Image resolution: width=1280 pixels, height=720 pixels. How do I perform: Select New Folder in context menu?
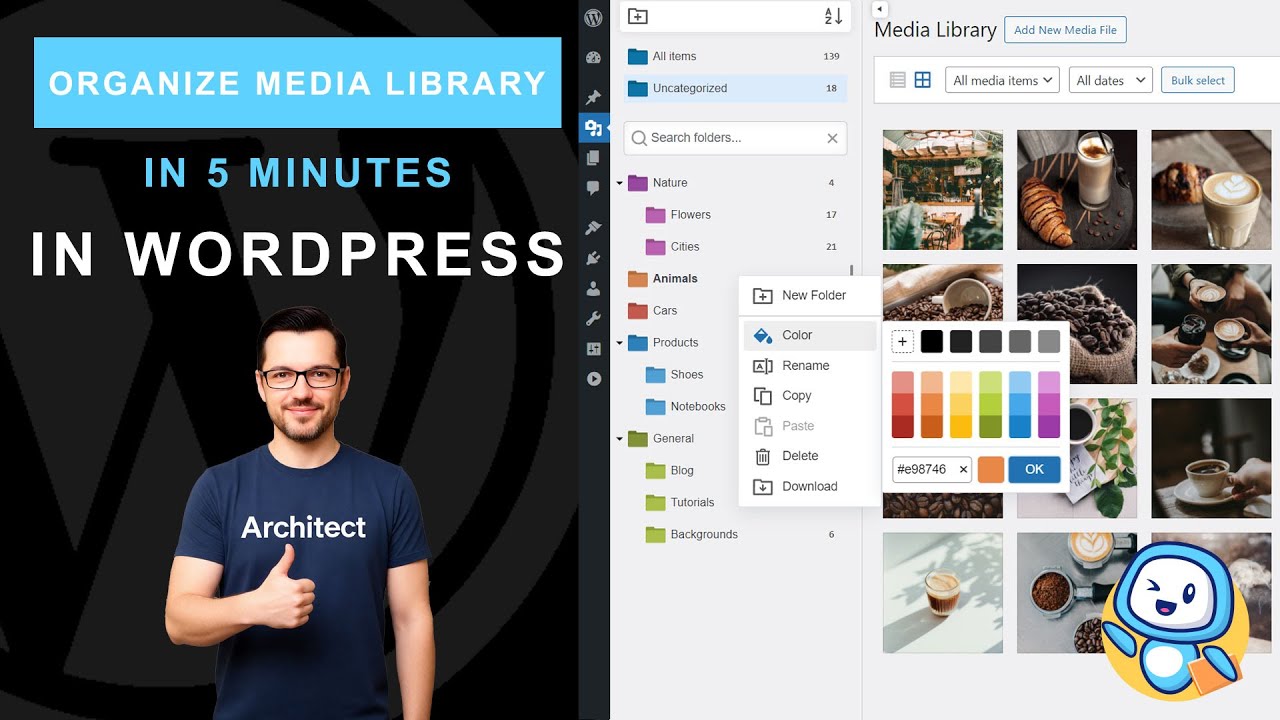click(x=809, y=296)
